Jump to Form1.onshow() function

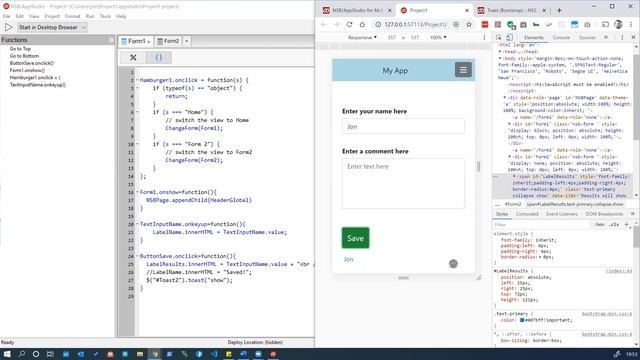click(x=27, y=70)
